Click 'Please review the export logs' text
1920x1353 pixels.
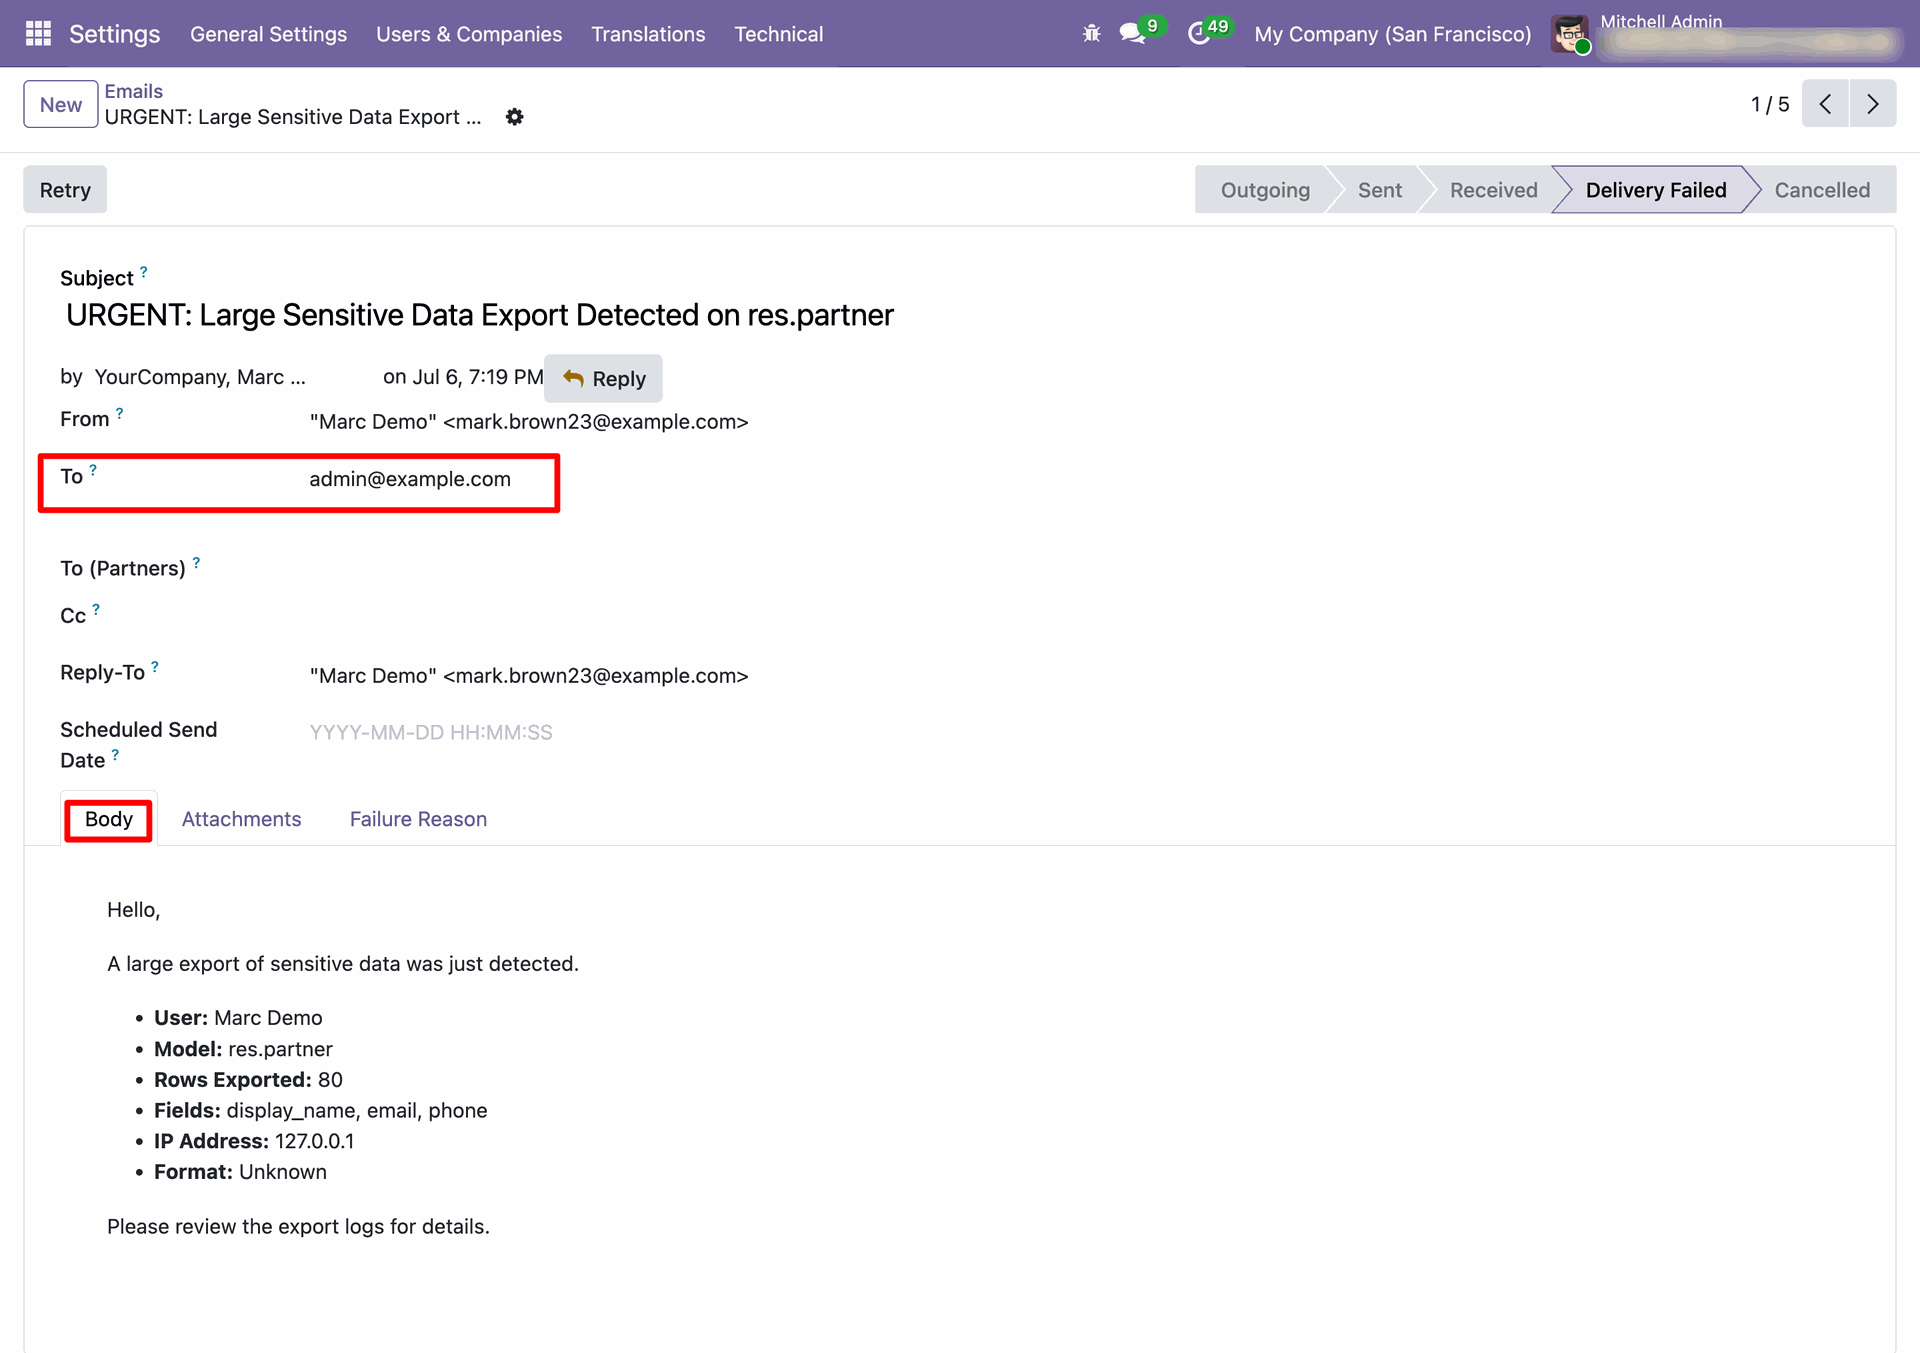tap(298, 1227)
